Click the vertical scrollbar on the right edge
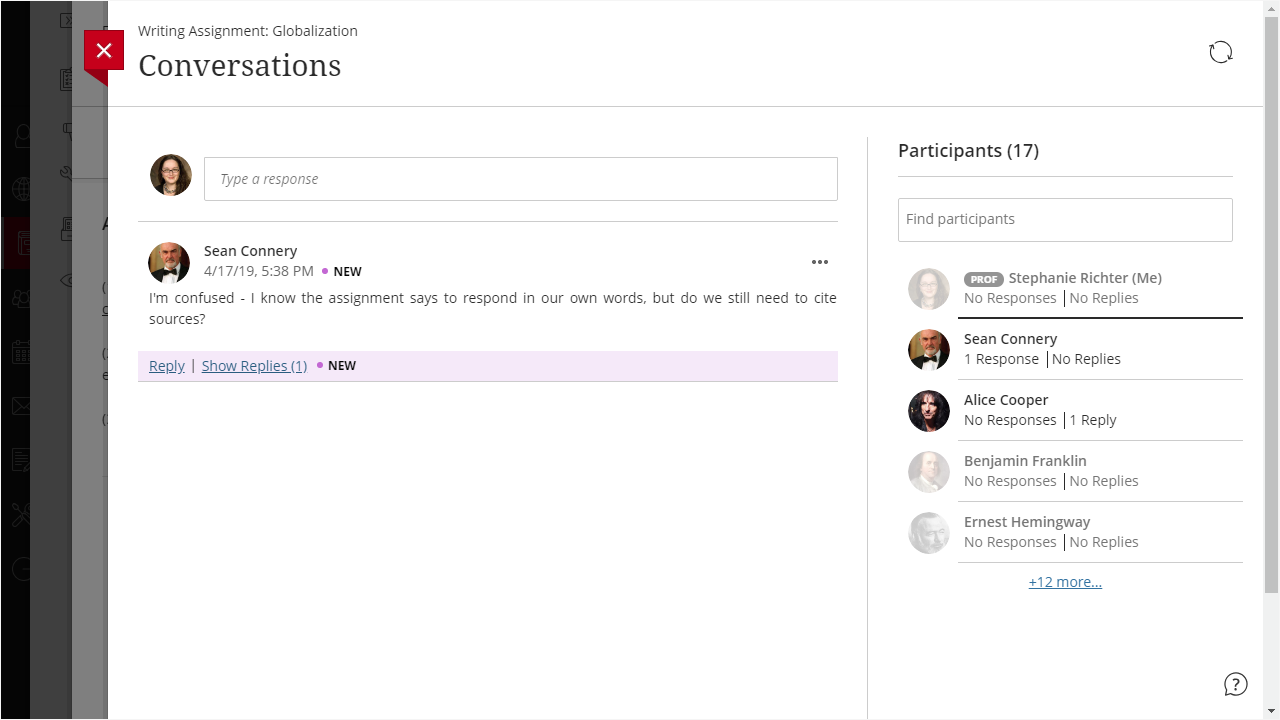Image resolution: width=1280 pixels, height=720 pixels. [x=1271, y=300]
